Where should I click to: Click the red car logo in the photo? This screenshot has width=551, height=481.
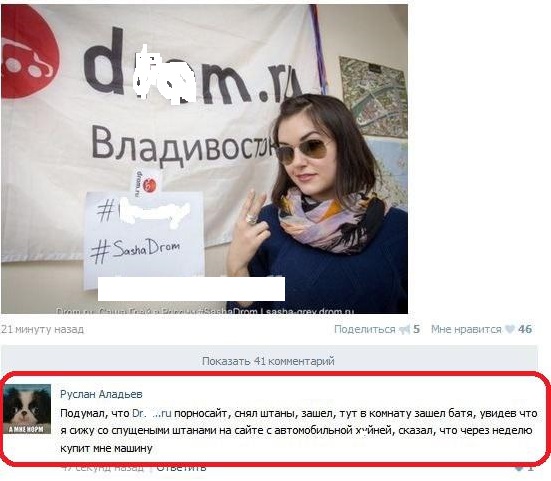(x=30, y=52)
